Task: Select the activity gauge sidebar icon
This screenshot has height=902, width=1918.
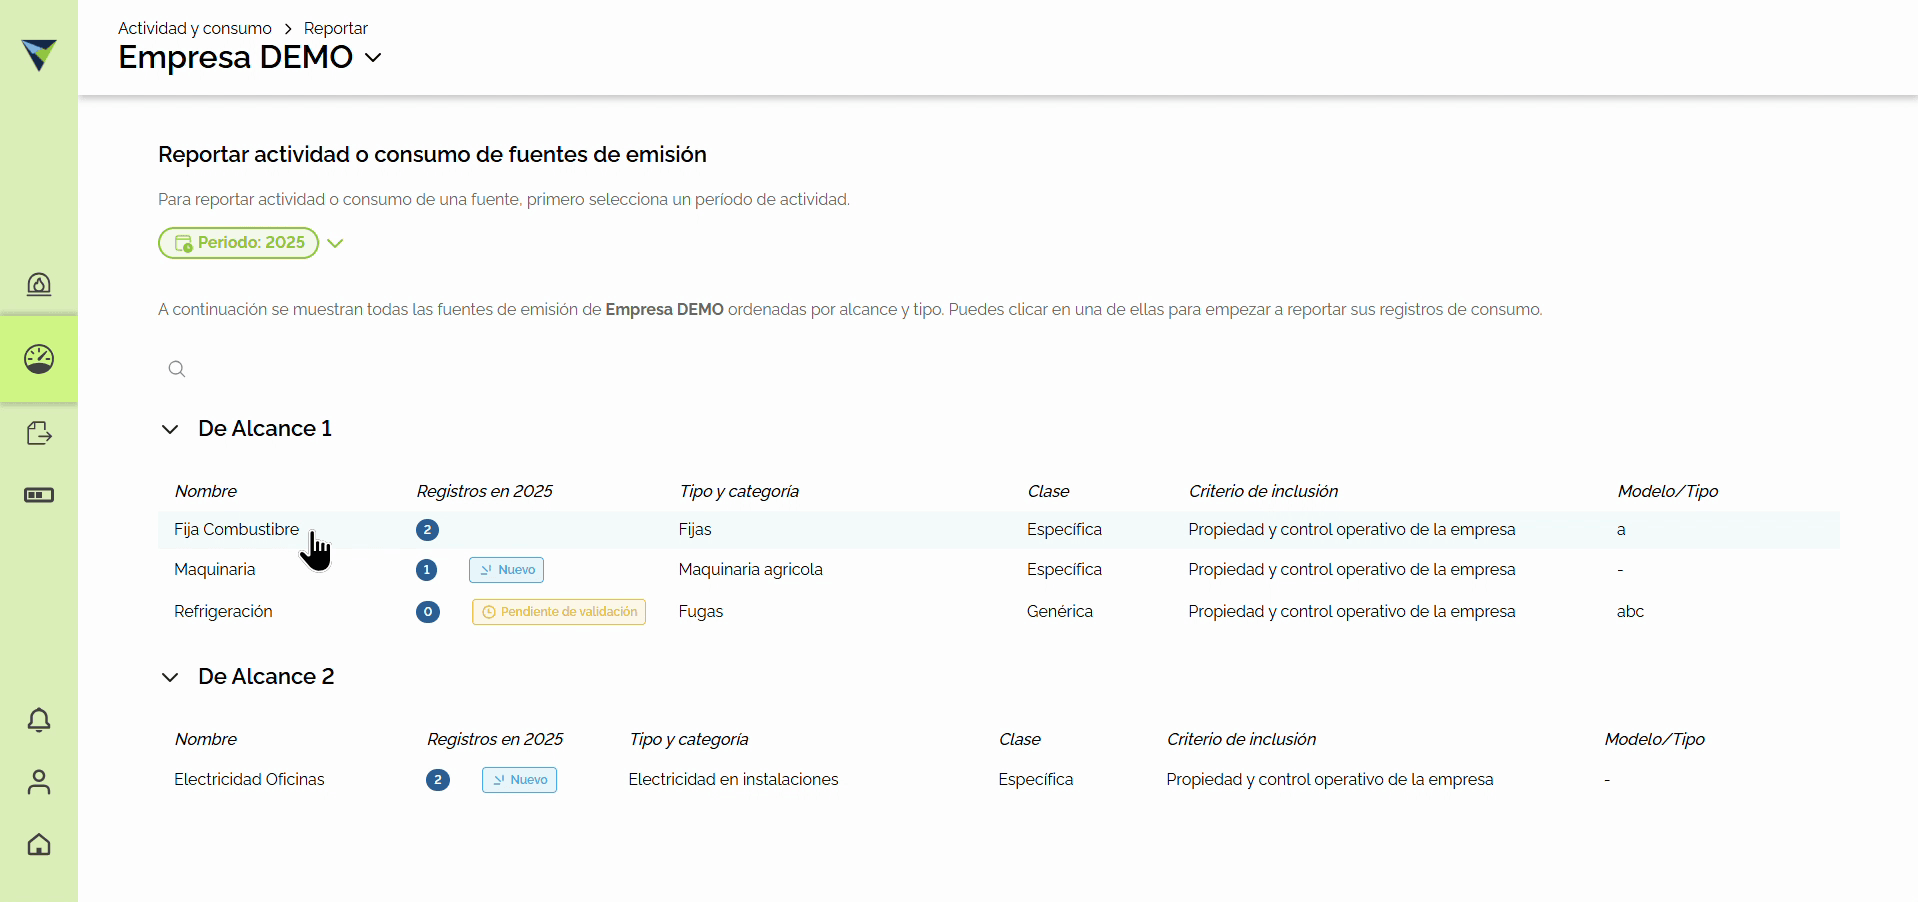Action: pos(39,359)
